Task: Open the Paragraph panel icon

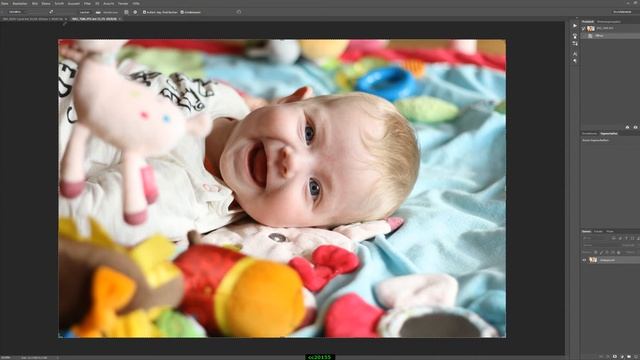Action: [x=575, y=61]
